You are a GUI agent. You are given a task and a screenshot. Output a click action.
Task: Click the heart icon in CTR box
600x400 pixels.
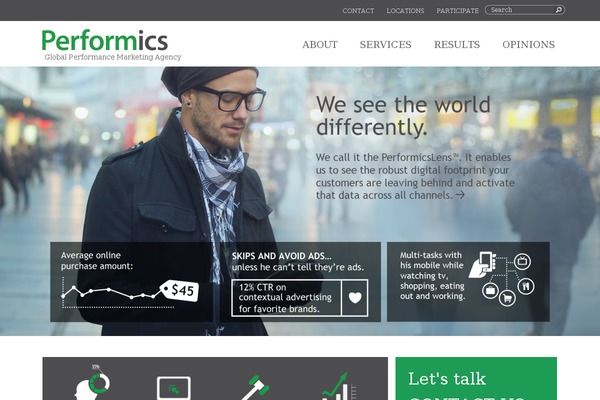tap(355, 297)
